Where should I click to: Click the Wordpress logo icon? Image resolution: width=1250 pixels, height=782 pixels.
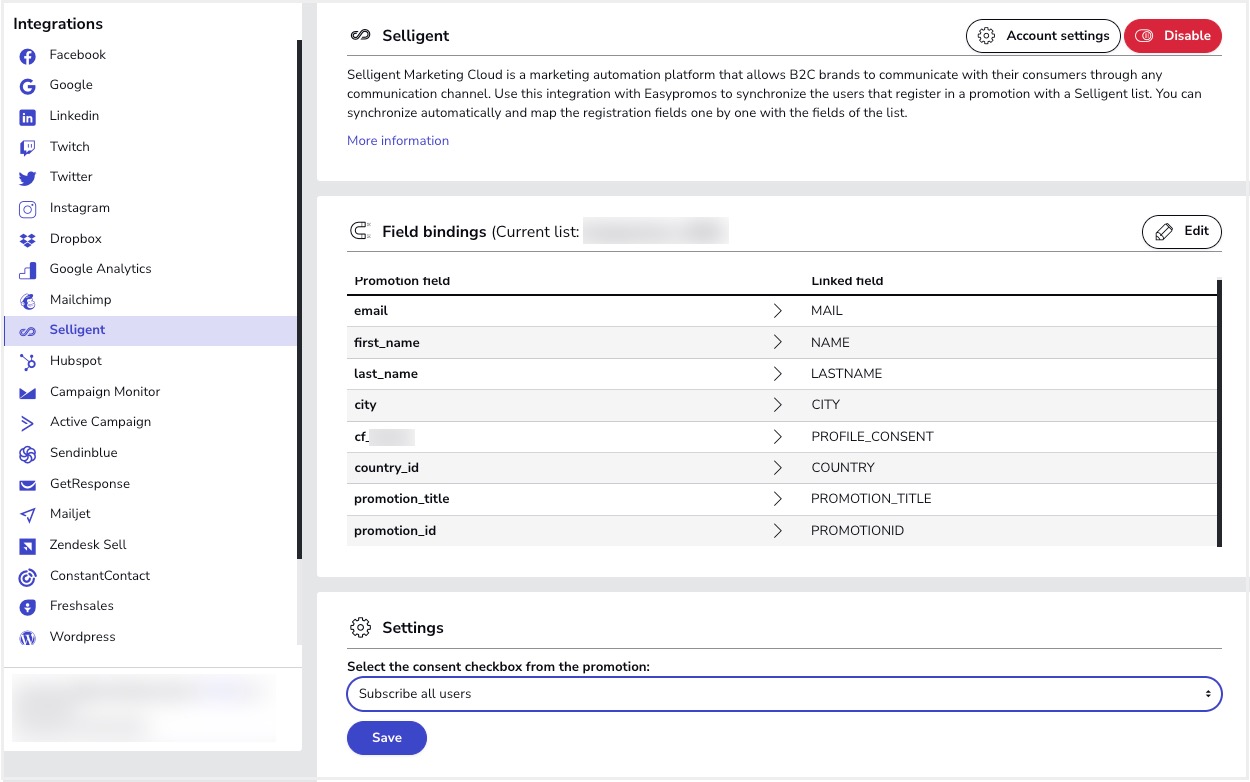point(28,638)
